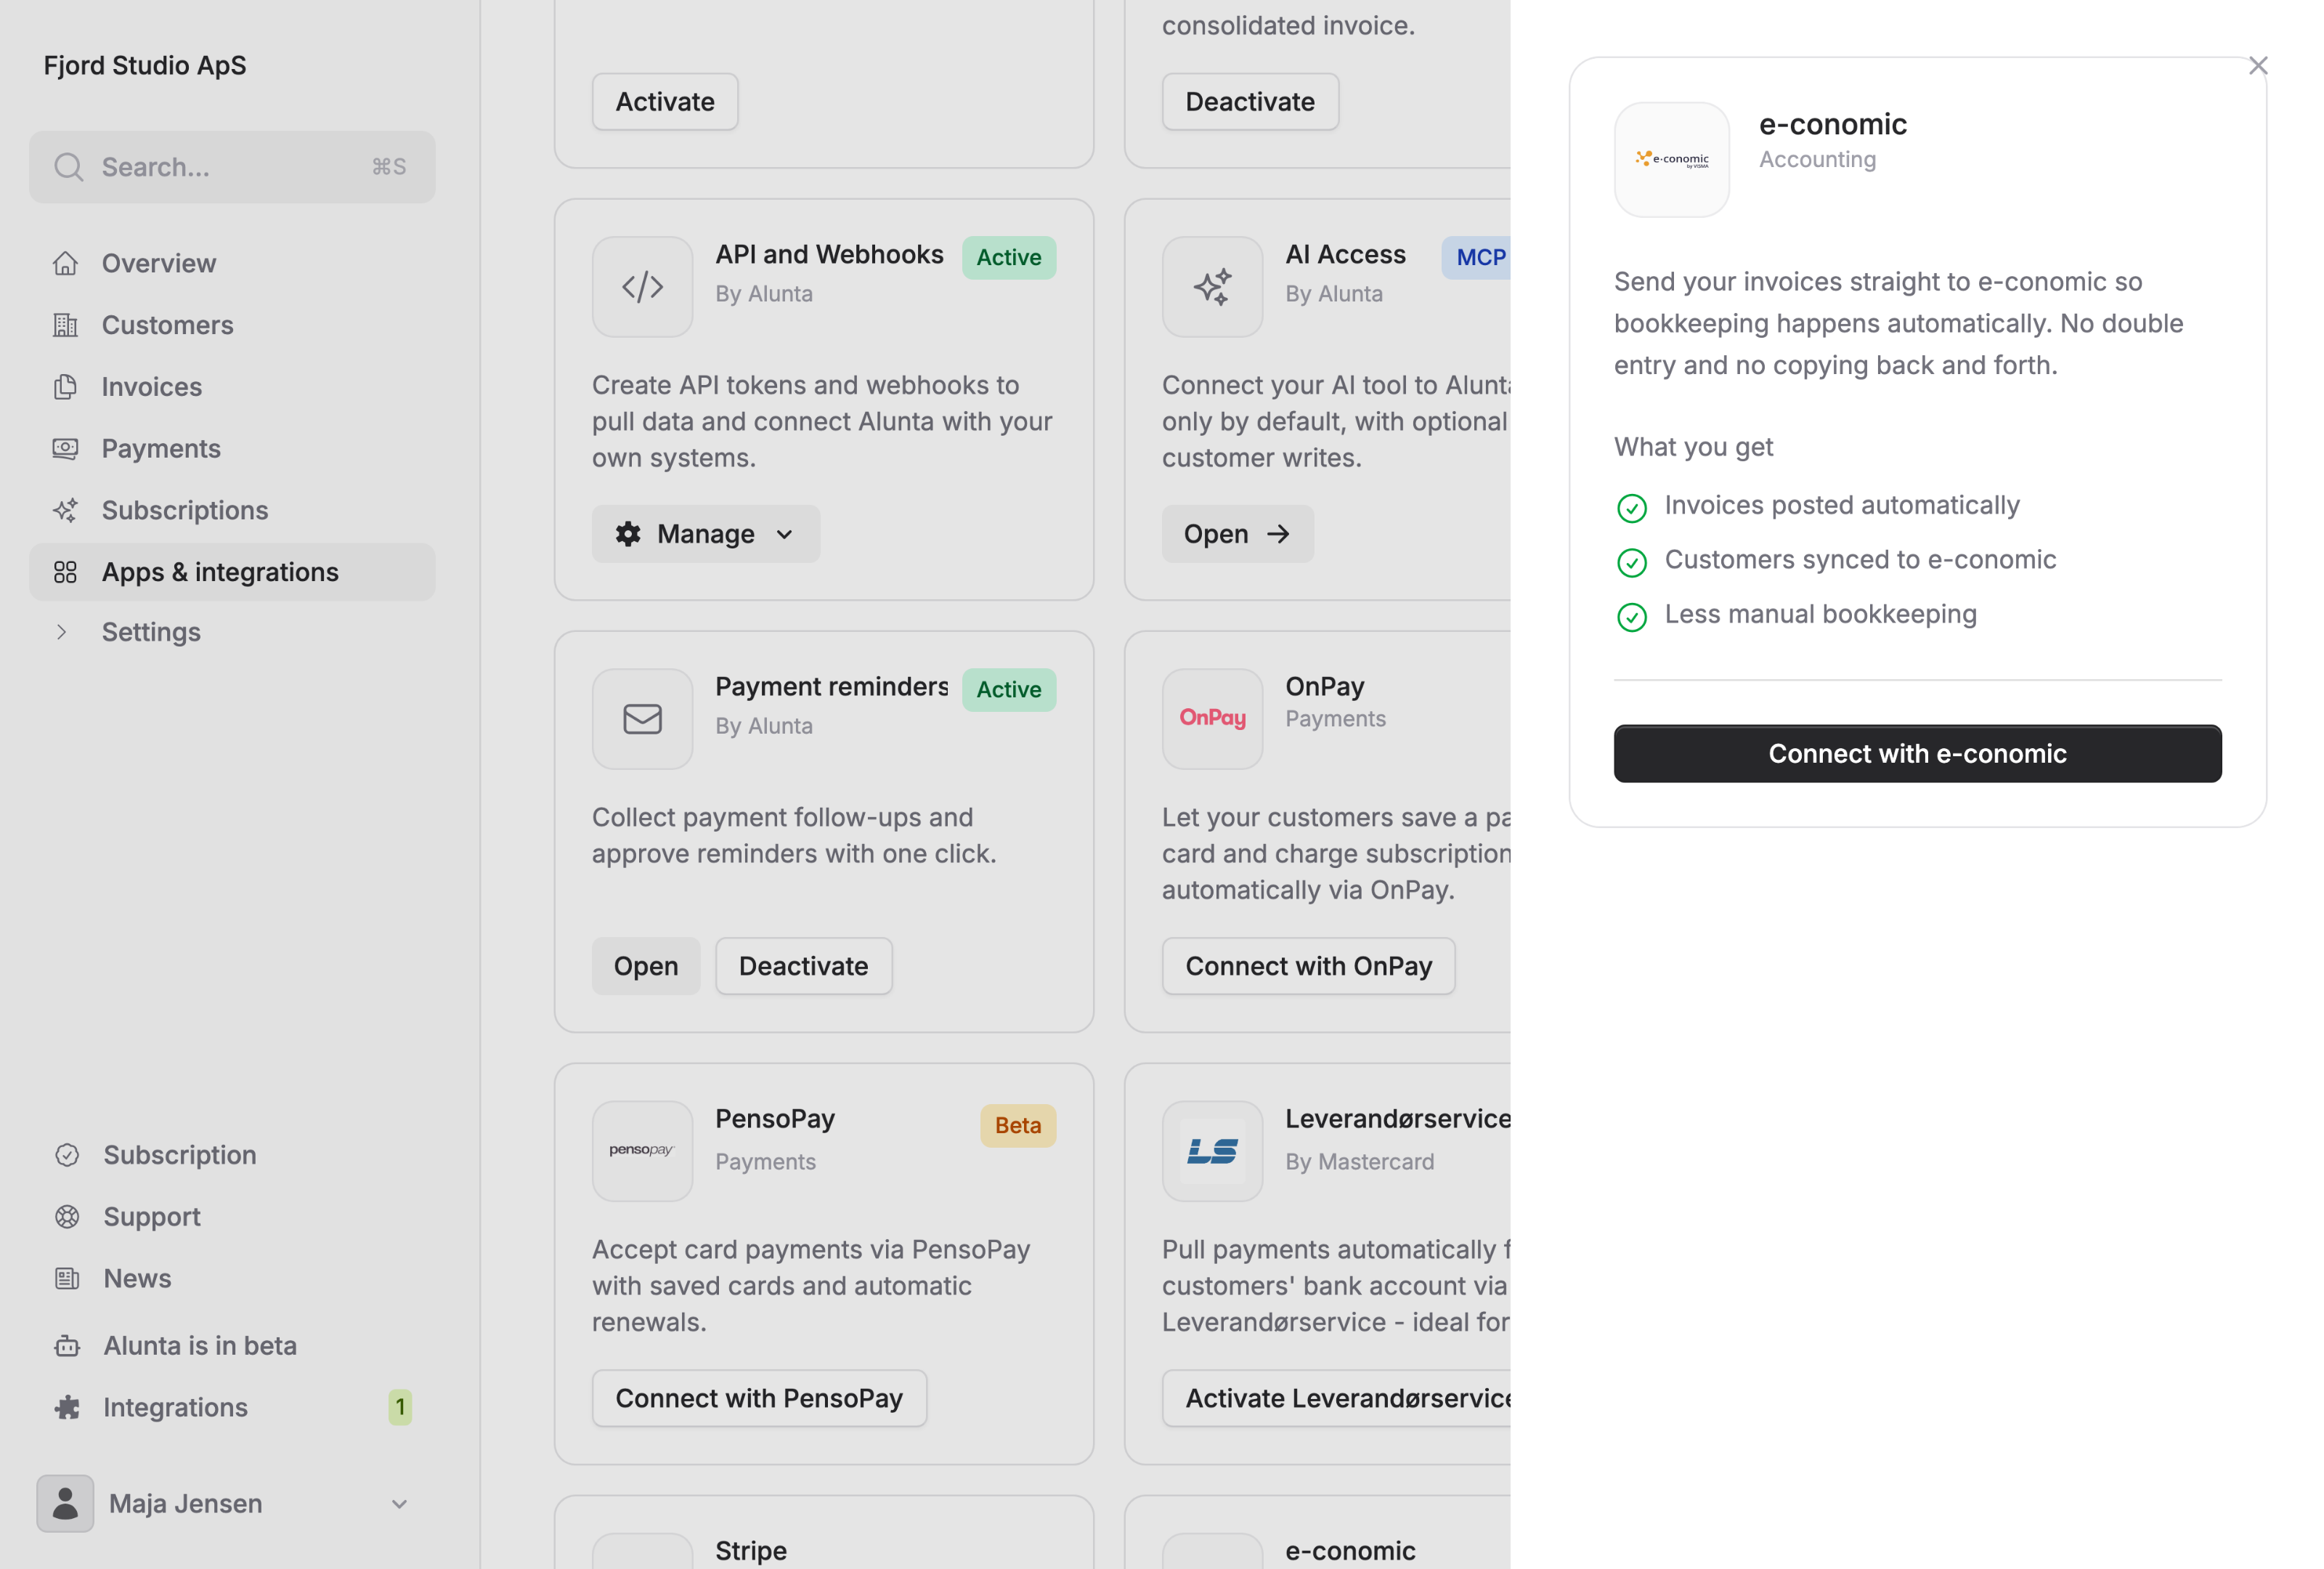Open the Manage dropdown for API and Webhooks

[x=706, y=534]
